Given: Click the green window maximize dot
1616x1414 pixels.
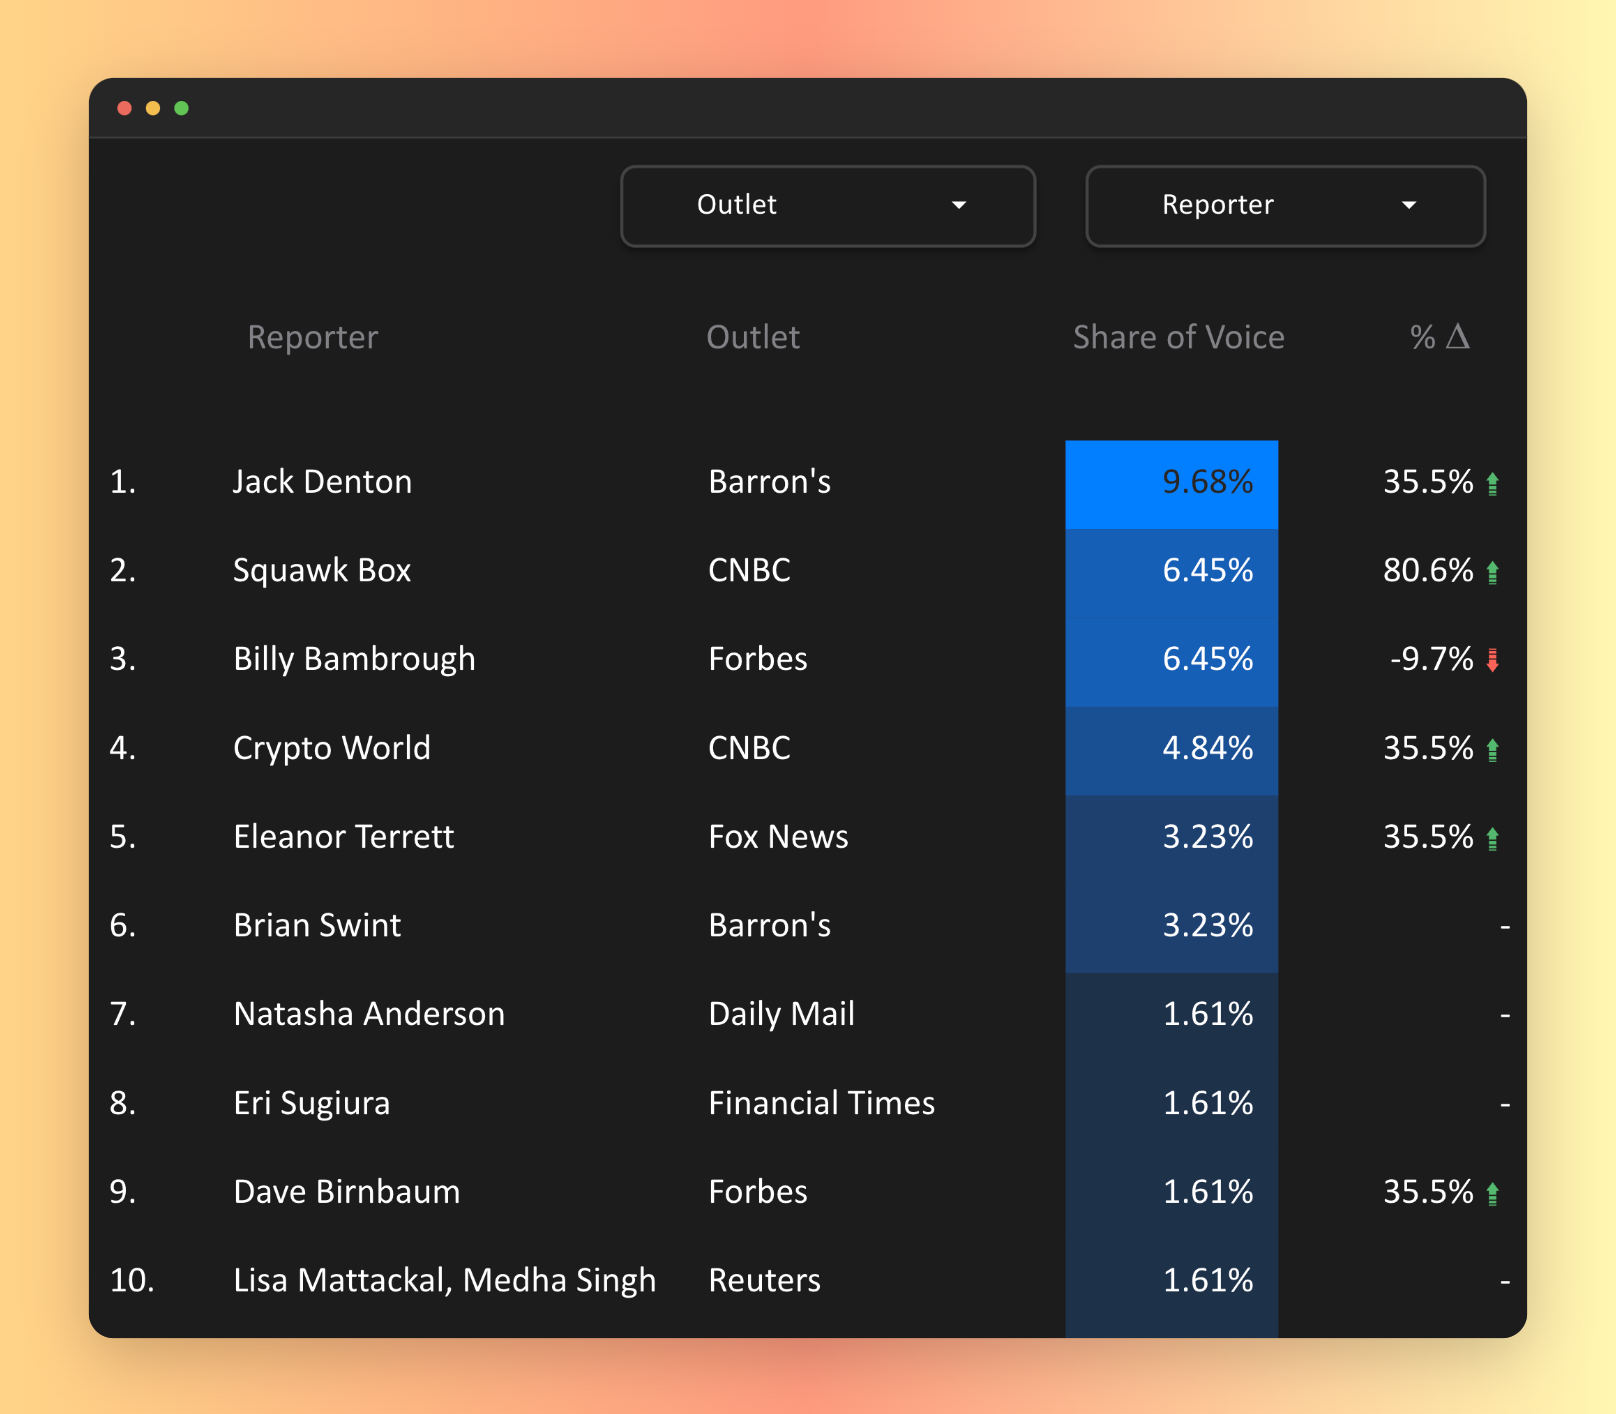Looking at the screenshot, I should coord(181,108).
